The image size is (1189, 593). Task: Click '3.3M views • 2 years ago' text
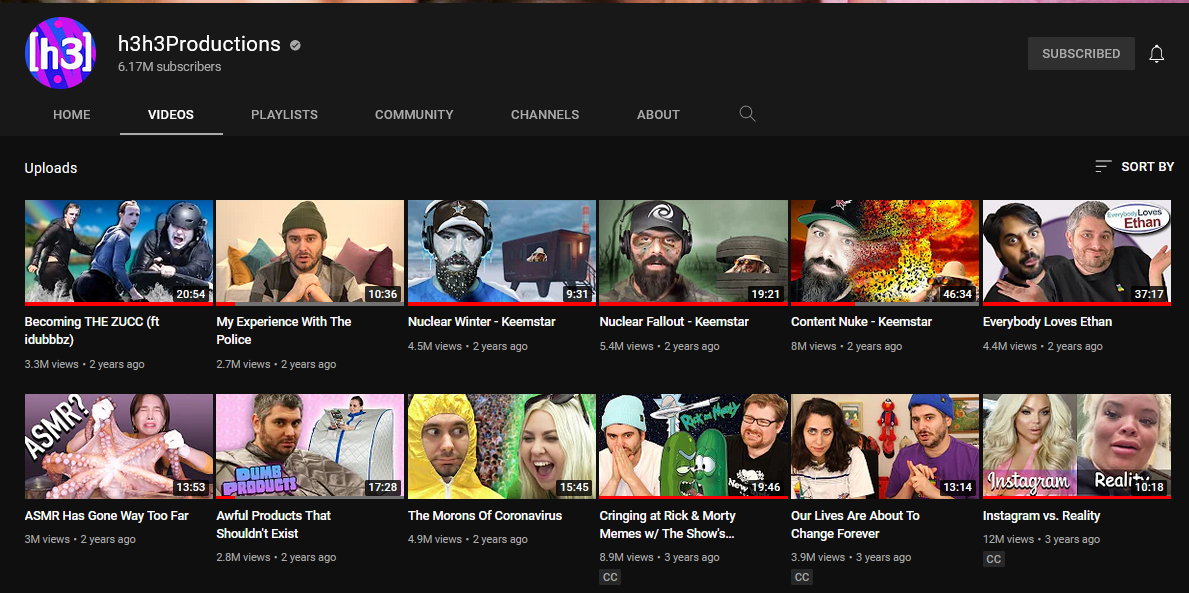tap(84, 364)
